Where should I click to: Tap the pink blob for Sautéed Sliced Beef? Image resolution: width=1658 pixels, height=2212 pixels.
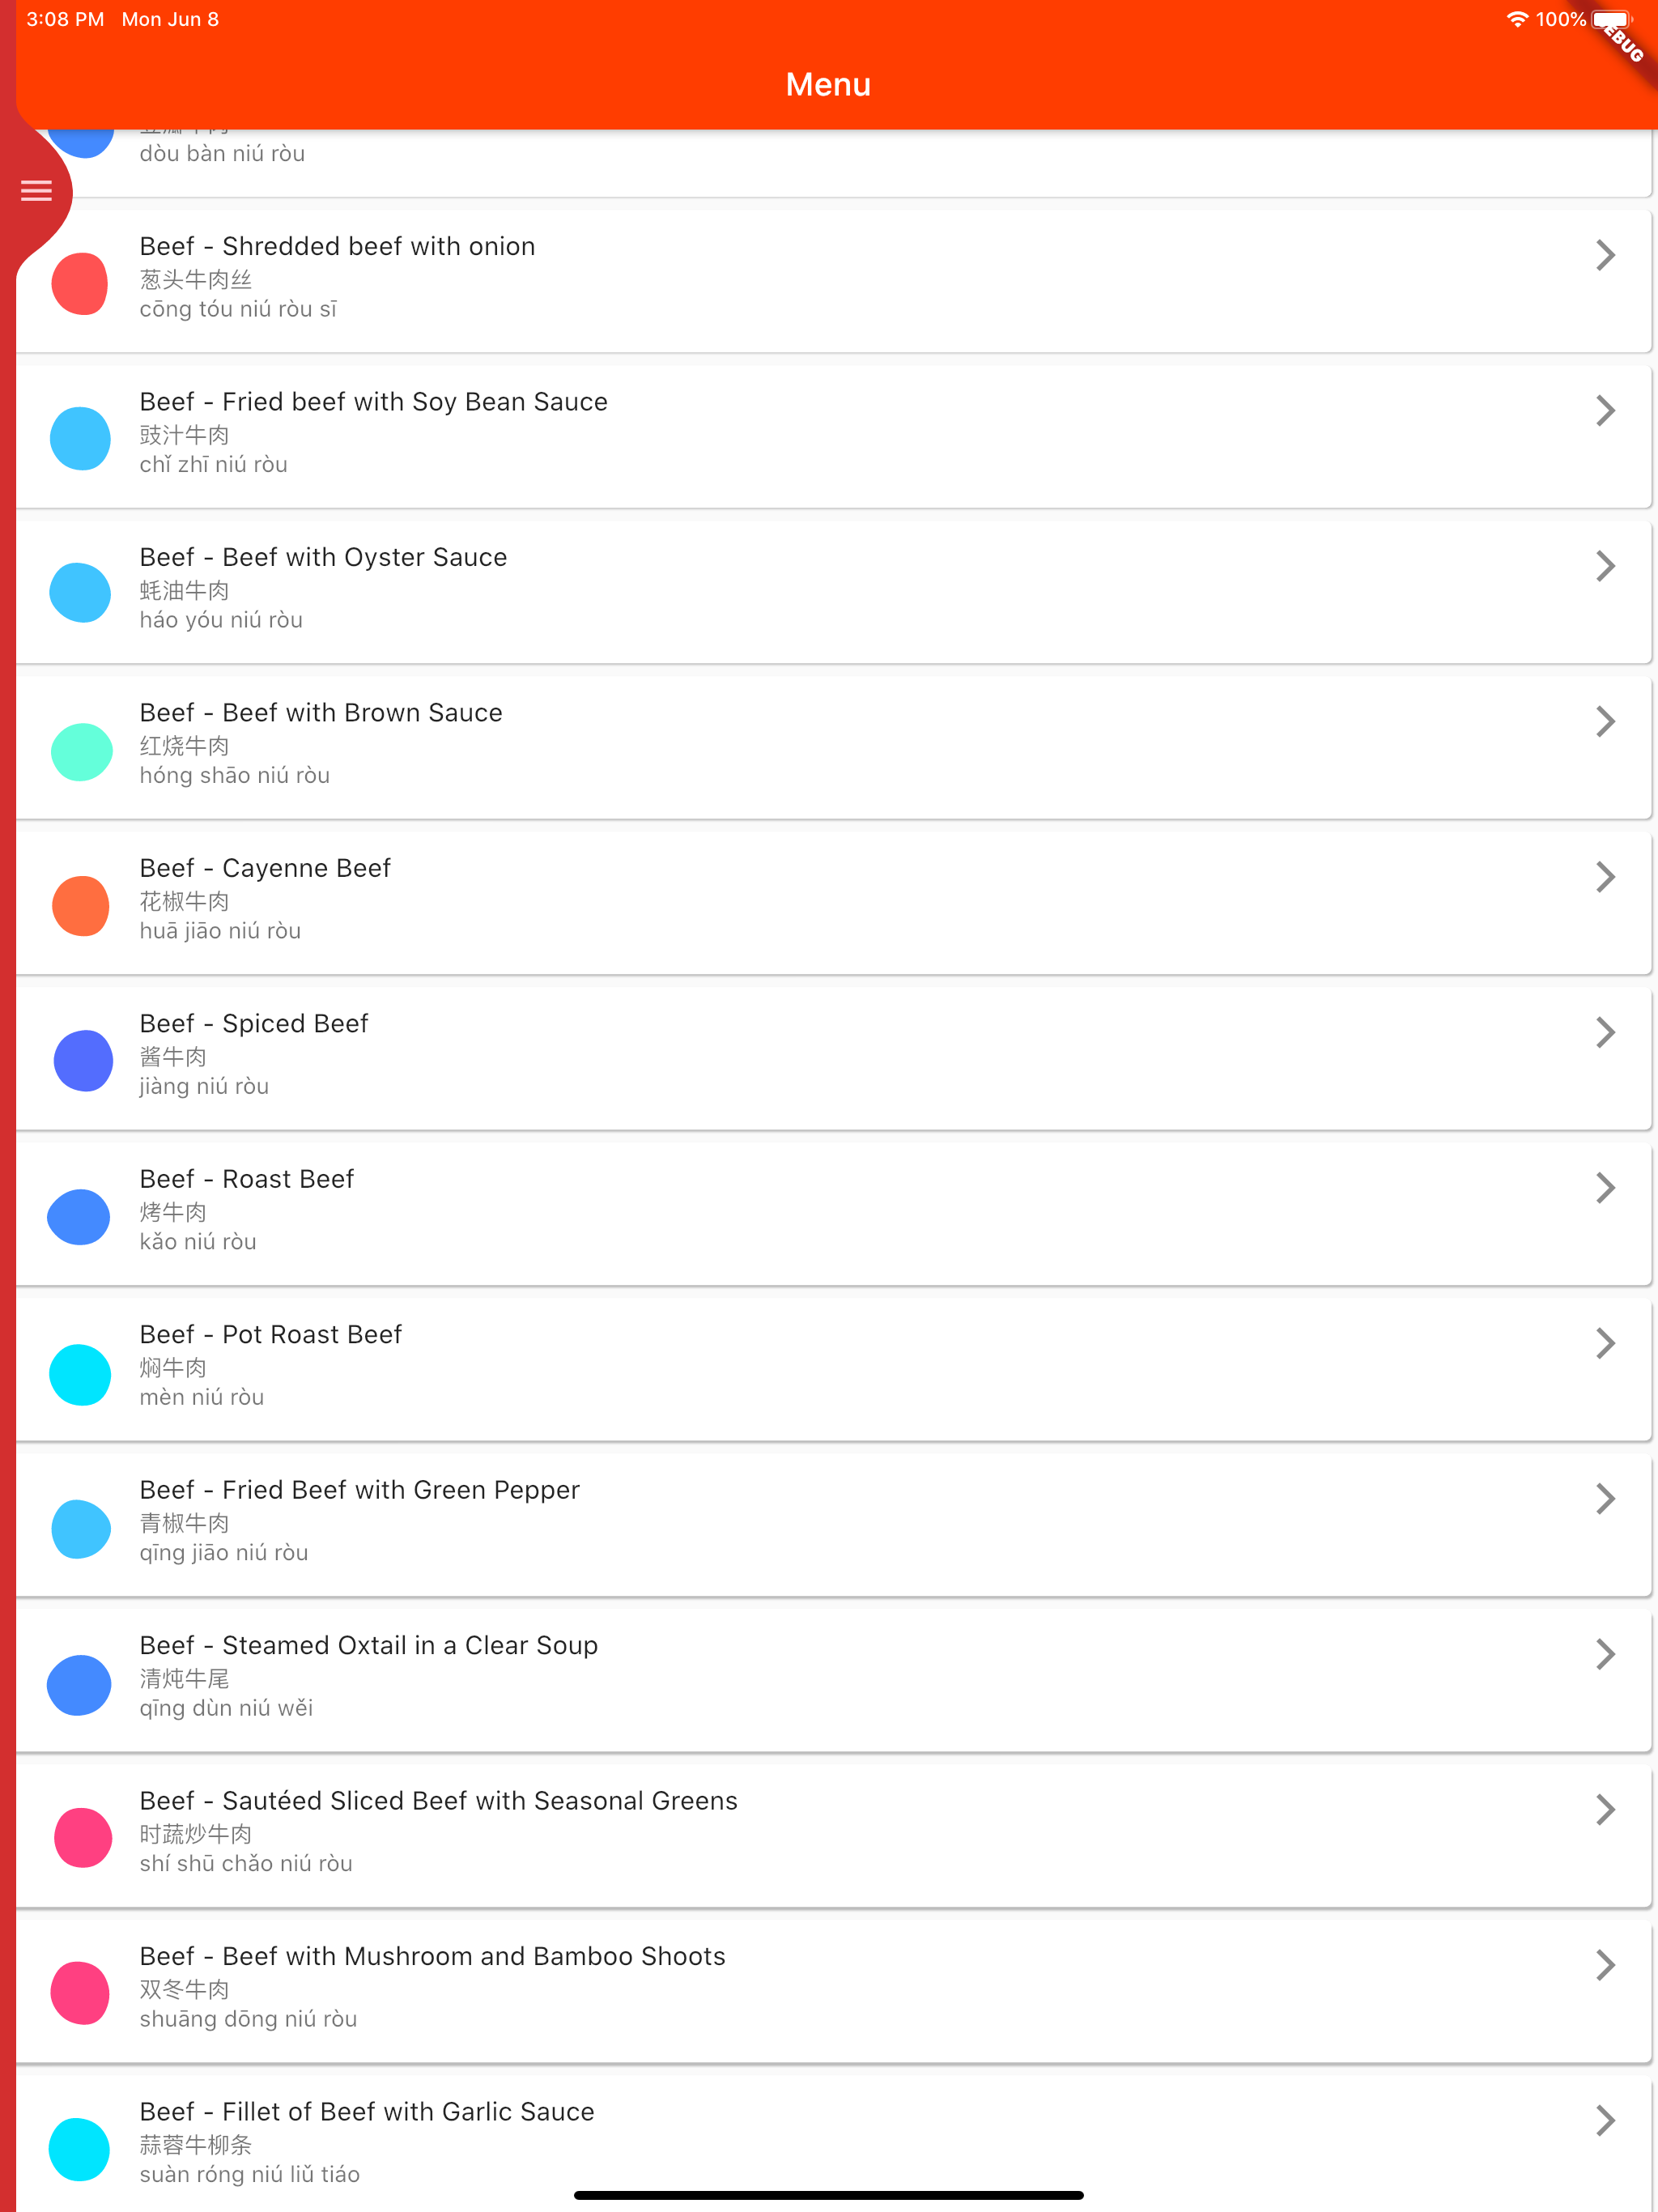[82, 1837]
